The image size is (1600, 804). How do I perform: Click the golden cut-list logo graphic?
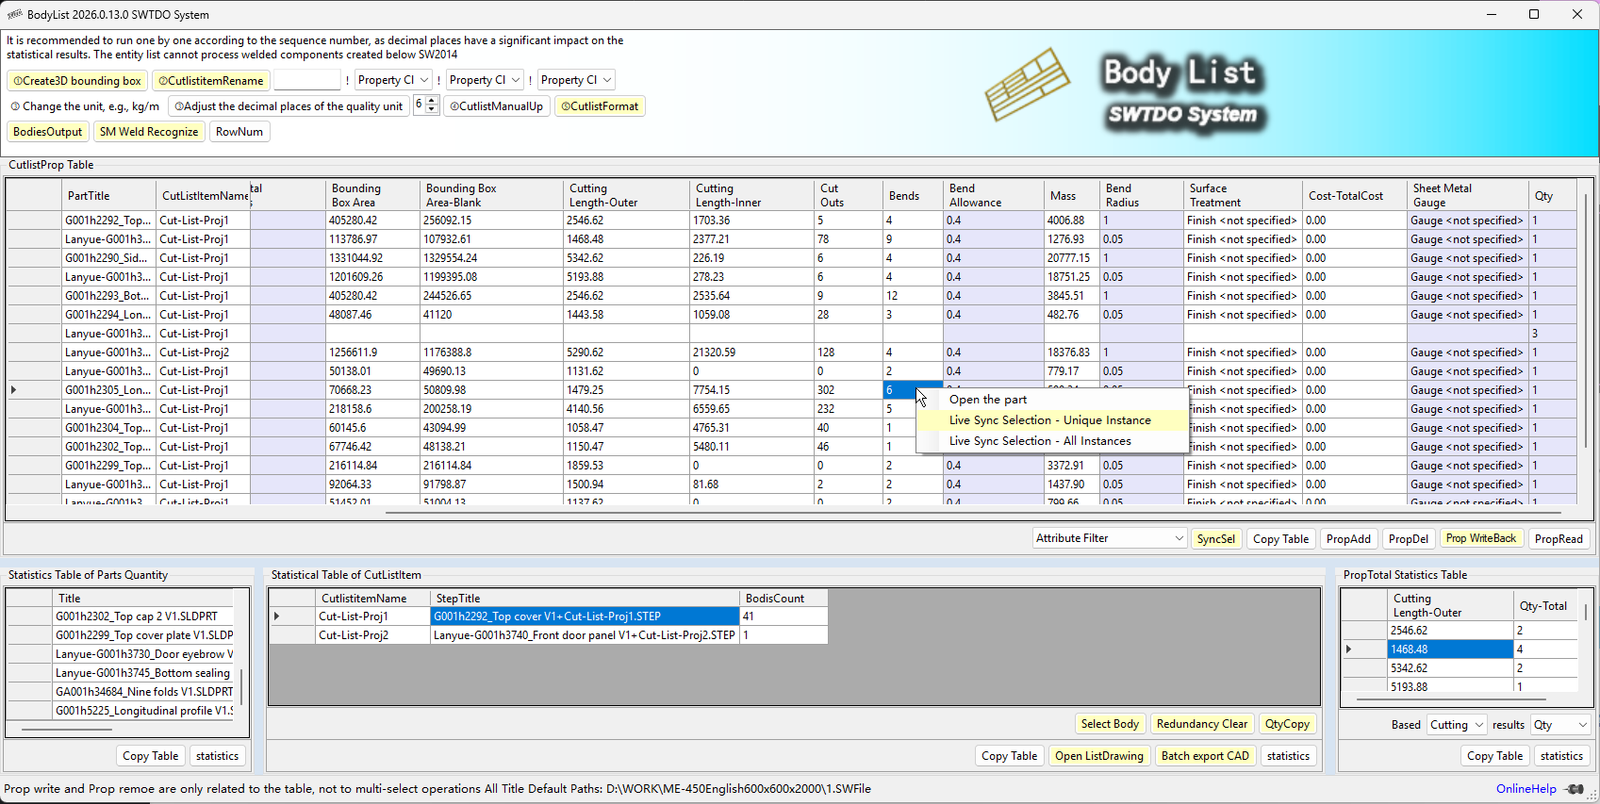click(x=1027, y=84)
